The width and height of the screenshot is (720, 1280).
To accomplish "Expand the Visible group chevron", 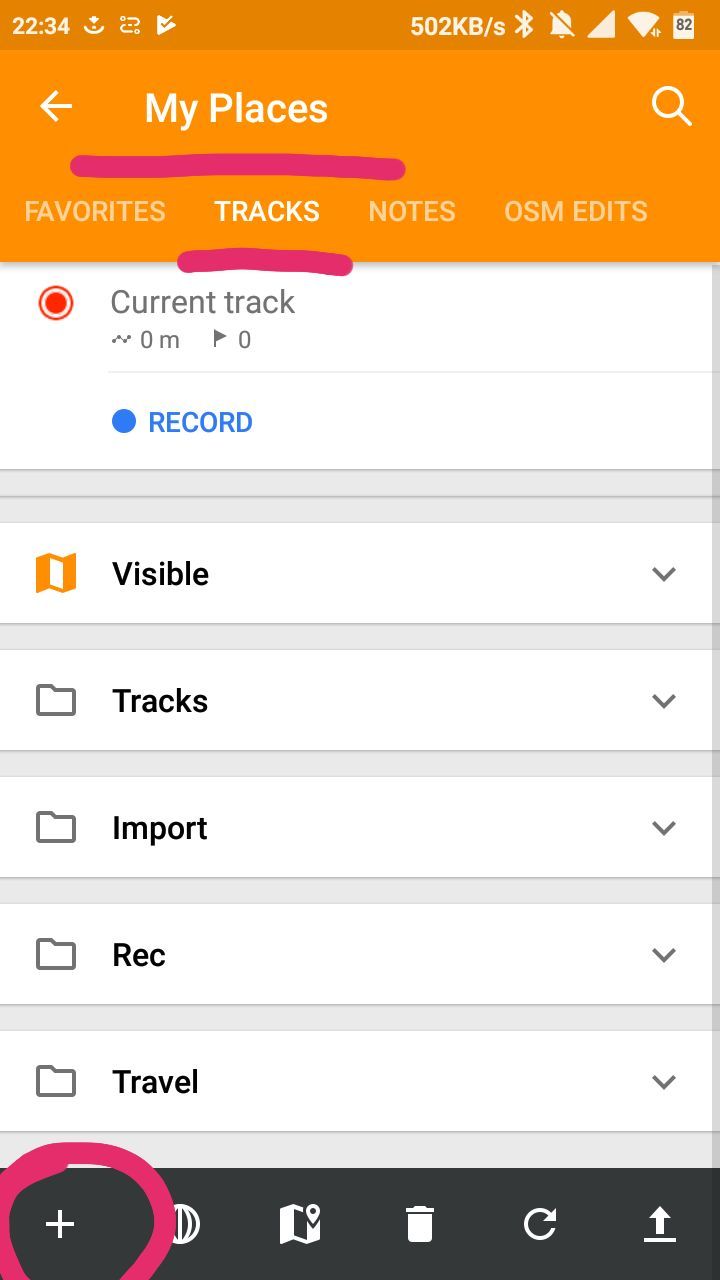I will click(x=664, y=574).
